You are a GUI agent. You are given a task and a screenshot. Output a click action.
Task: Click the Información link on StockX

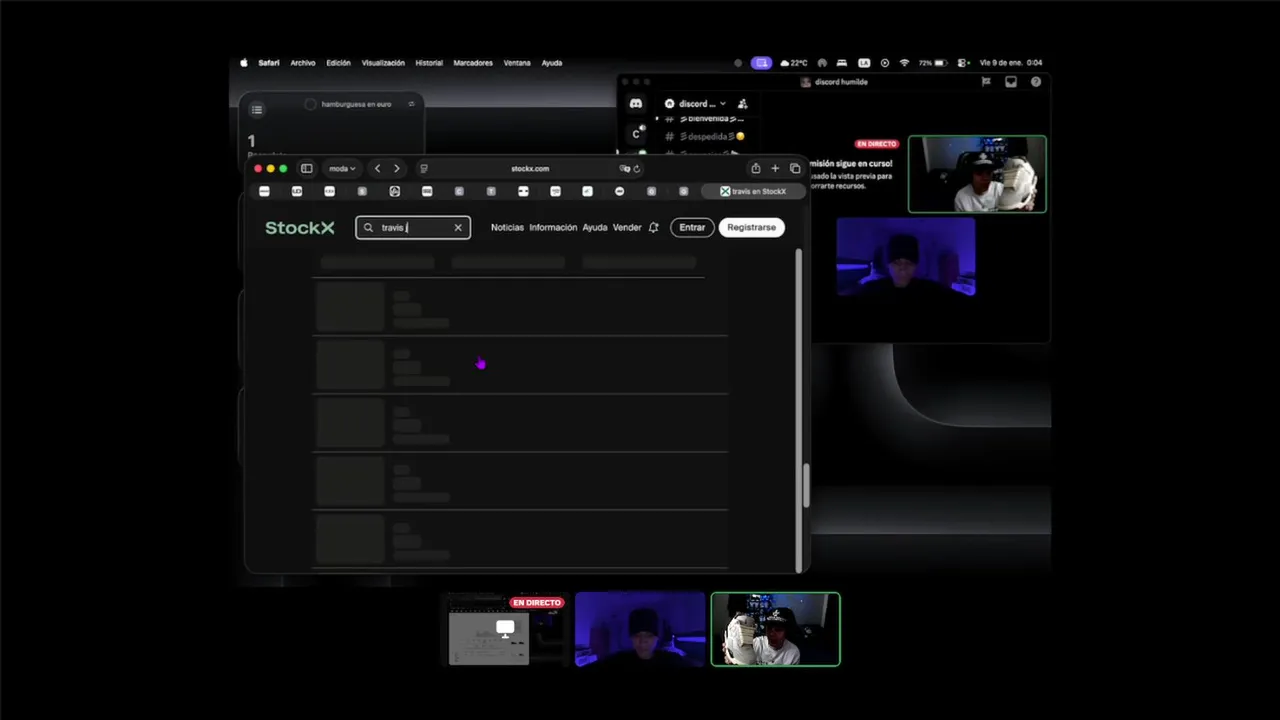pyautogui.click(x=553, y=228)
